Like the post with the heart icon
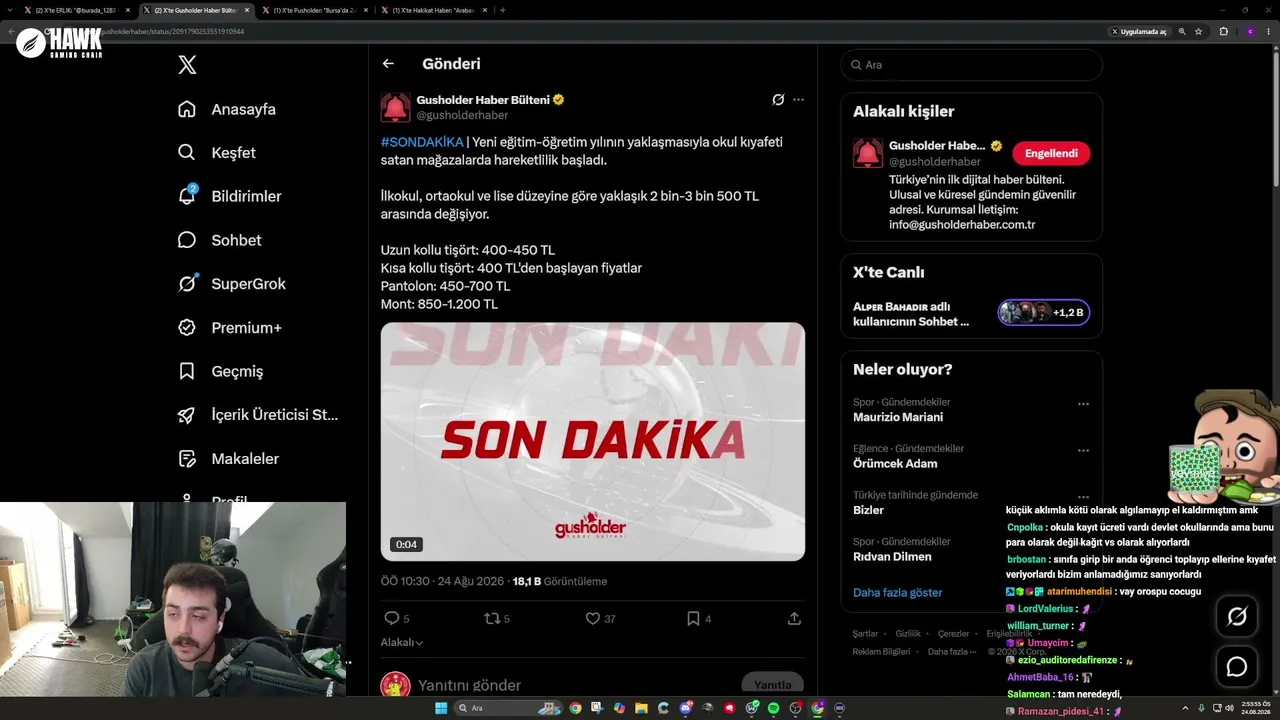1280x720 pixels. [592, 619]
